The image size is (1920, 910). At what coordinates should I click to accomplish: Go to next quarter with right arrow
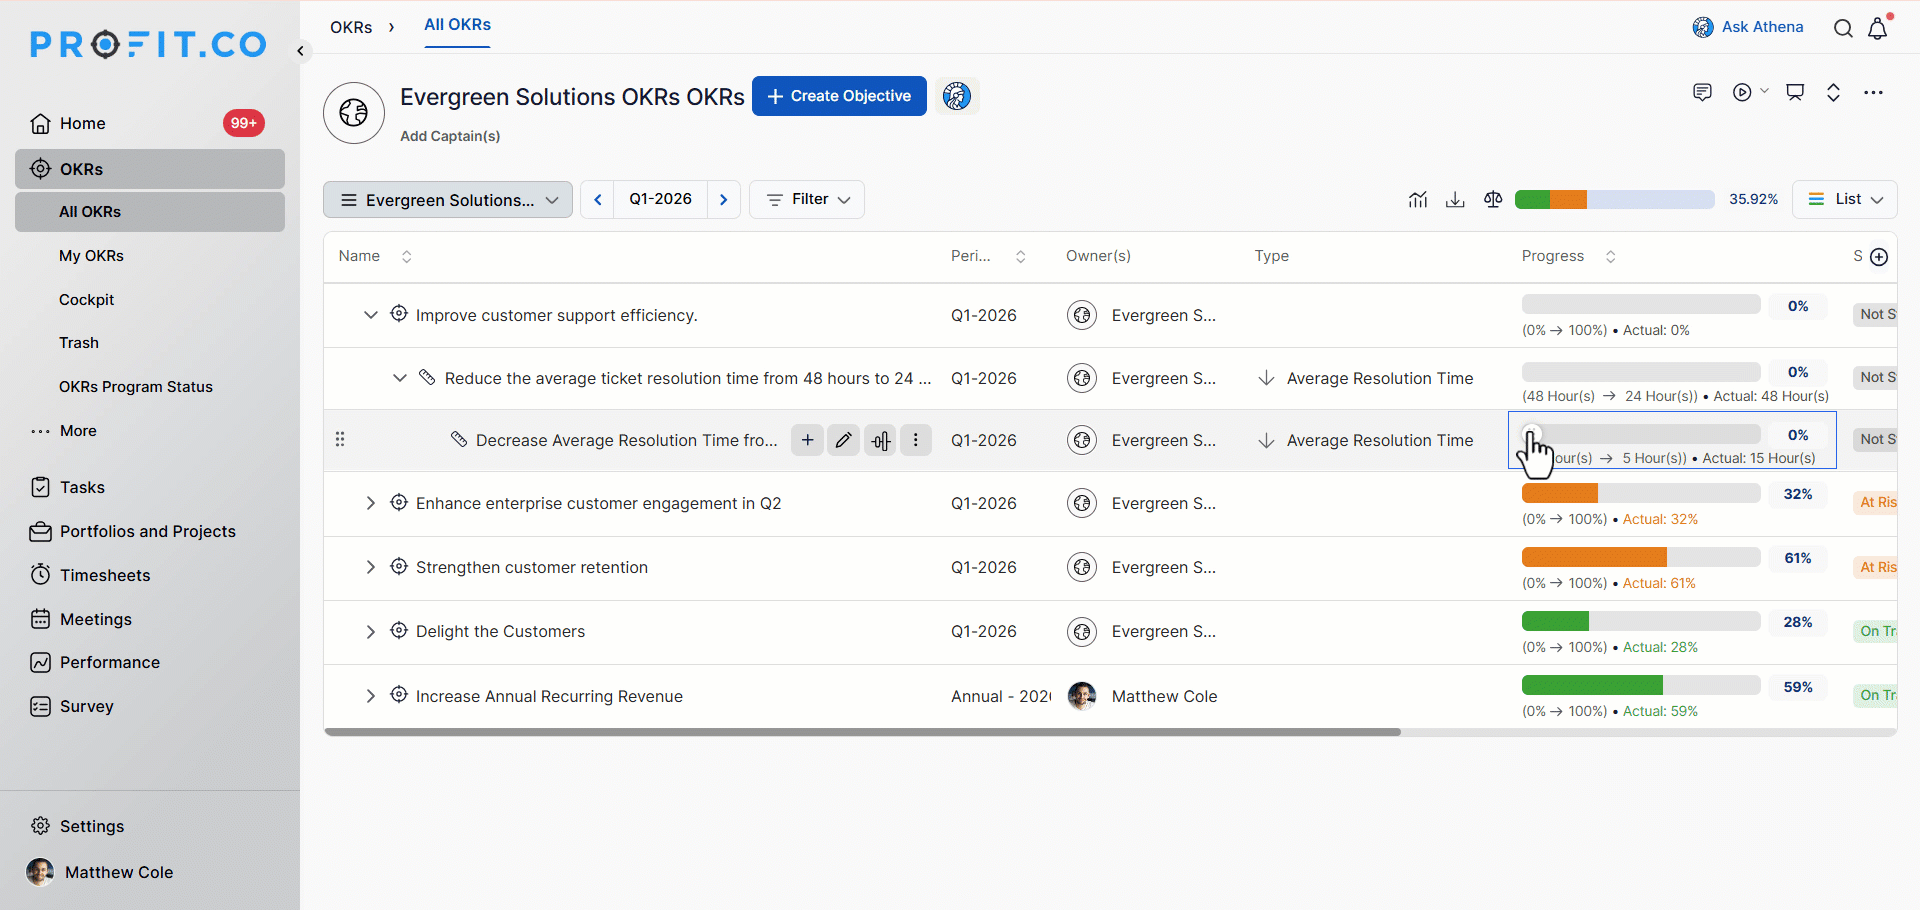point(723,200)
